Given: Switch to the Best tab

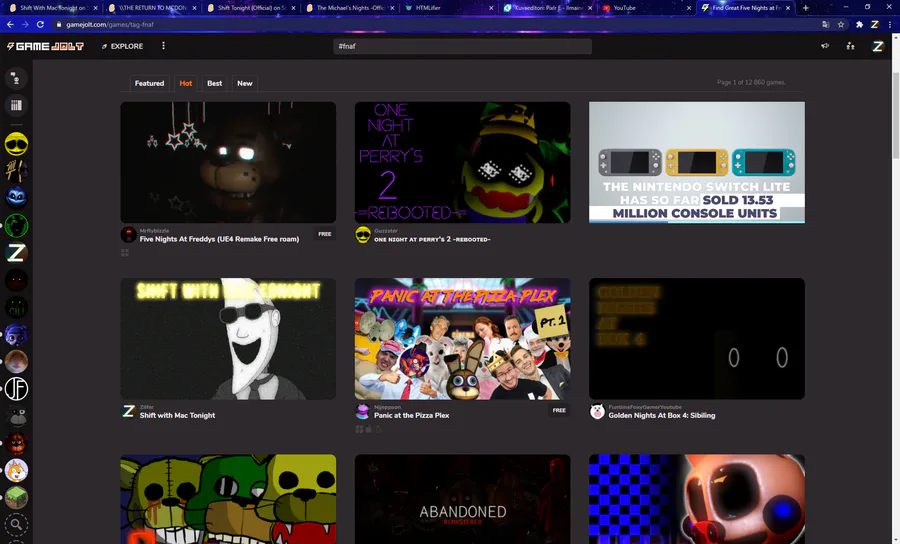Looking at the screenshot, I should (x=215, y=83).
